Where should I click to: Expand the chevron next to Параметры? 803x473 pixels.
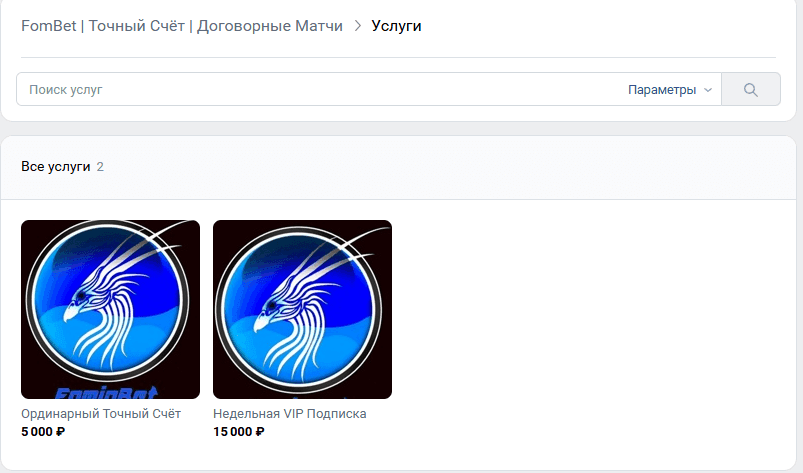[x=708, y=90]
